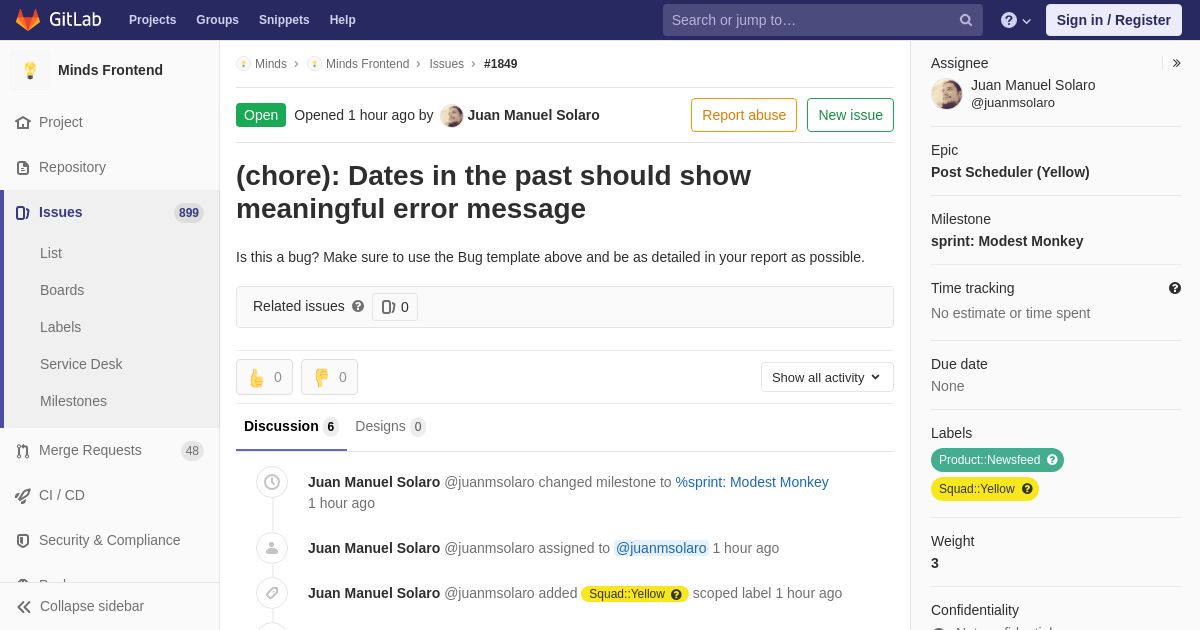This screenshot has height=630, width=1200.
Task: Click the Time tracking help icon
Action: [1175, 288]
